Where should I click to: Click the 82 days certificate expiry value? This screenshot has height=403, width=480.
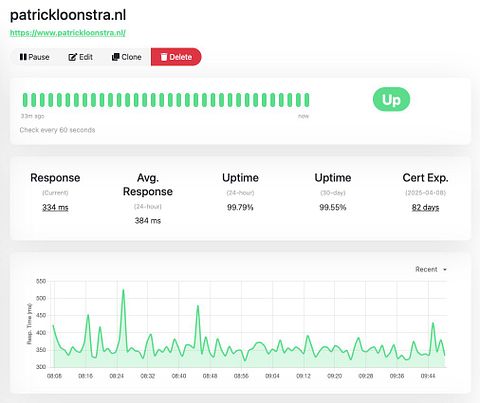(425, 207)
